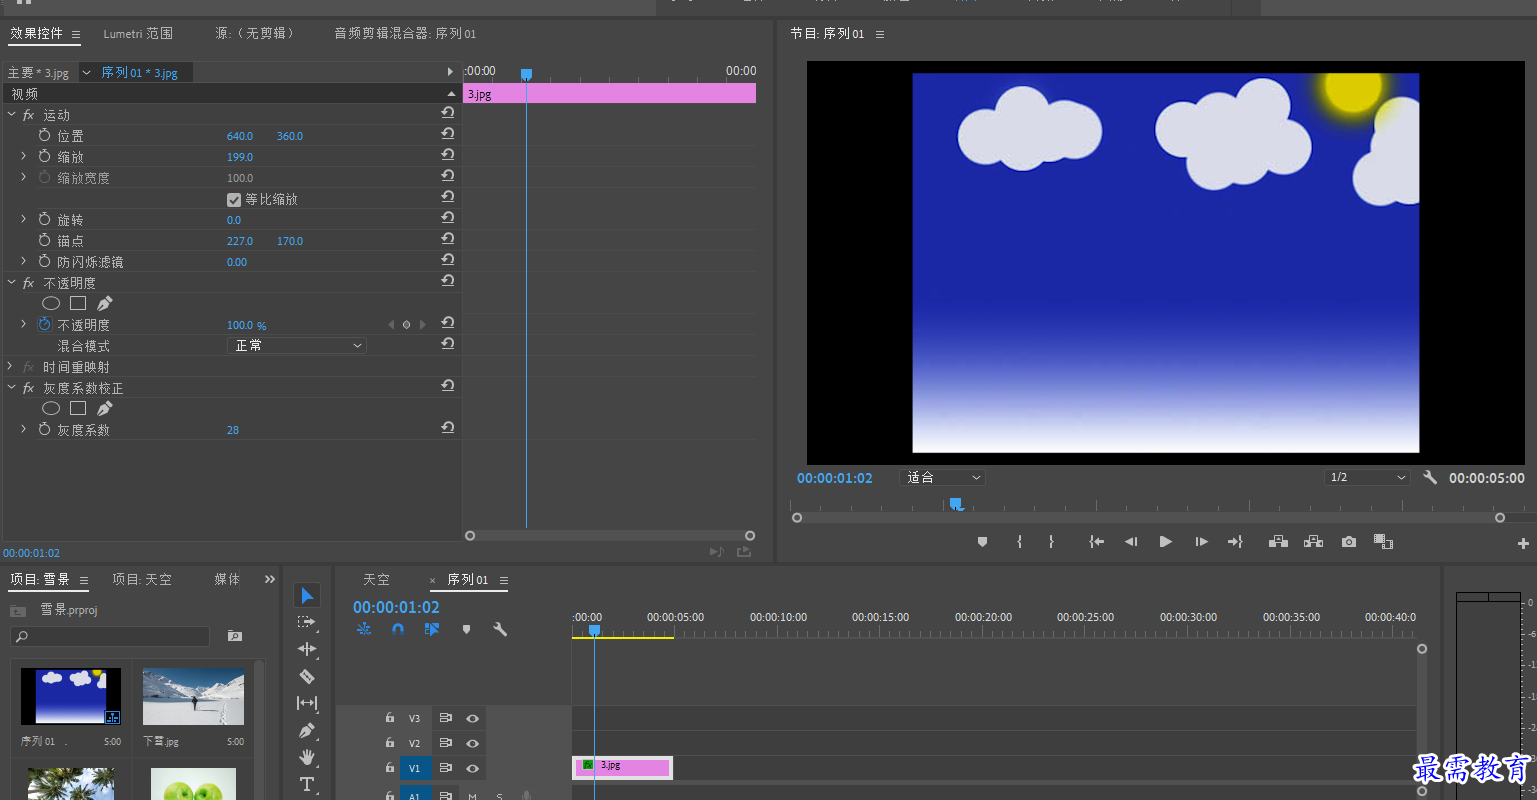Toggle the 等比缩放 uniform scale checkbox
The image size is (1537, 800).
click(x=234, y=199)
